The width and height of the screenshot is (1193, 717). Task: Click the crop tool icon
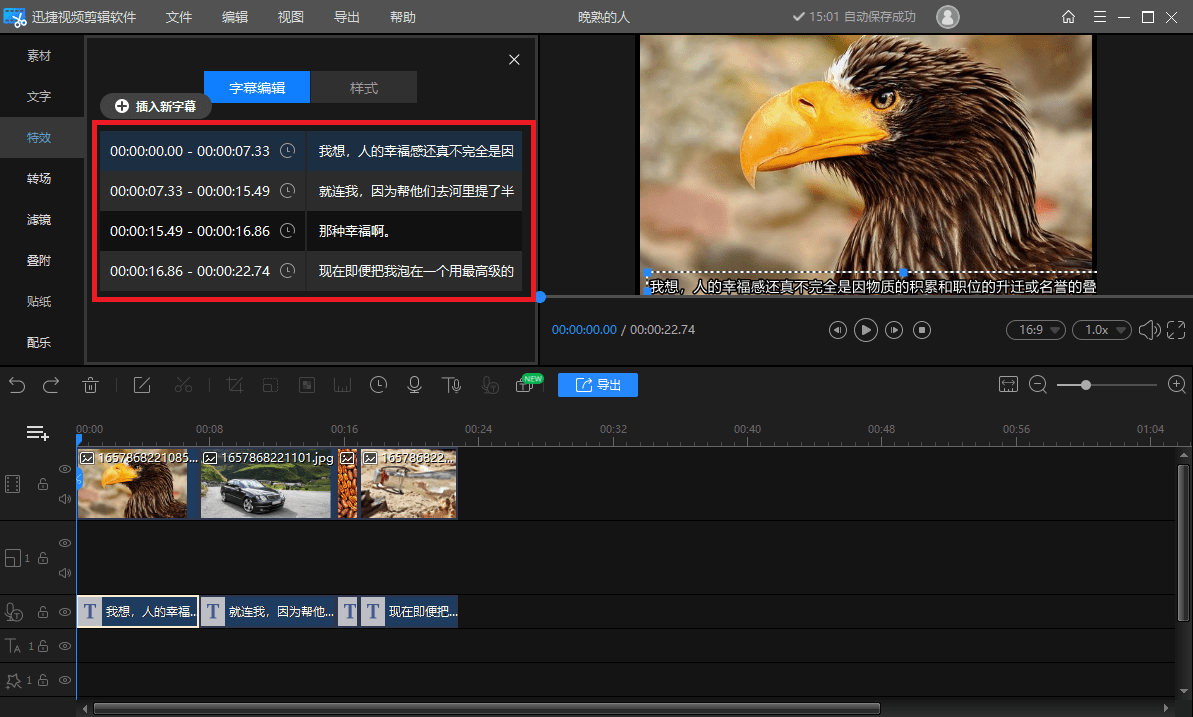pyautogui.click(x=234, y=385)
